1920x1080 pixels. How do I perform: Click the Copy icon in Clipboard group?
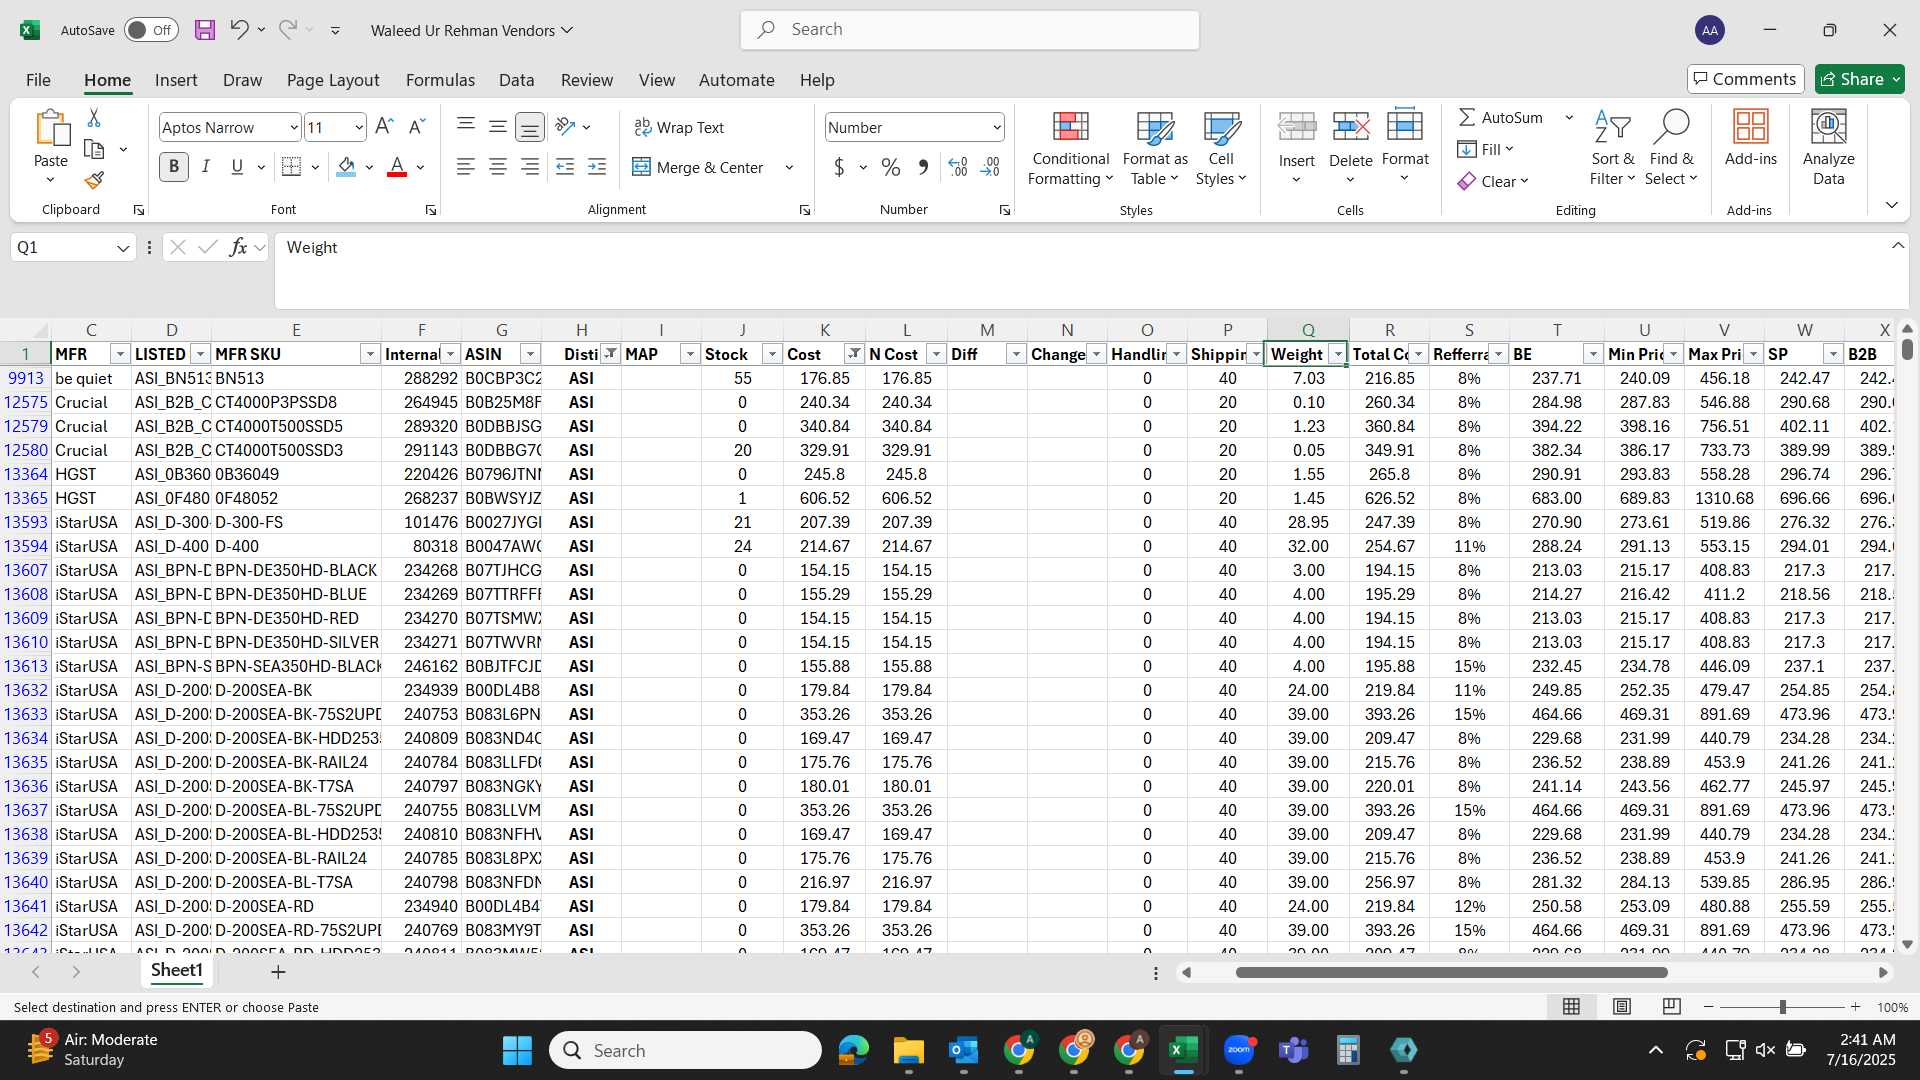pos(94,149)
